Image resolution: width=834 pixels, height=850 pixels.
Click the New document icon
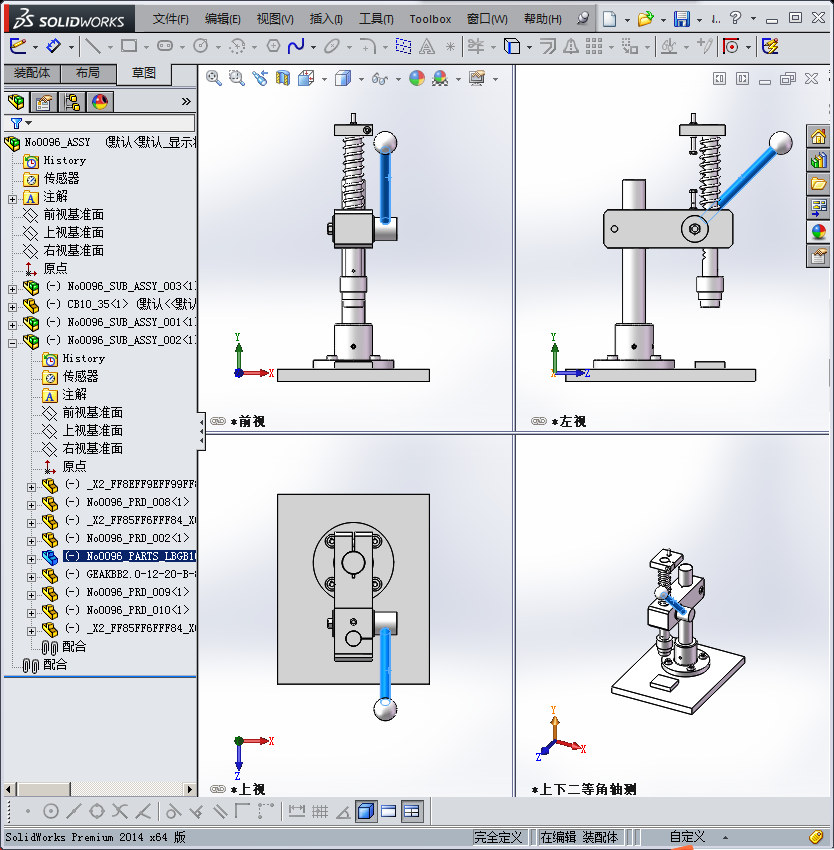coord(610,19)
